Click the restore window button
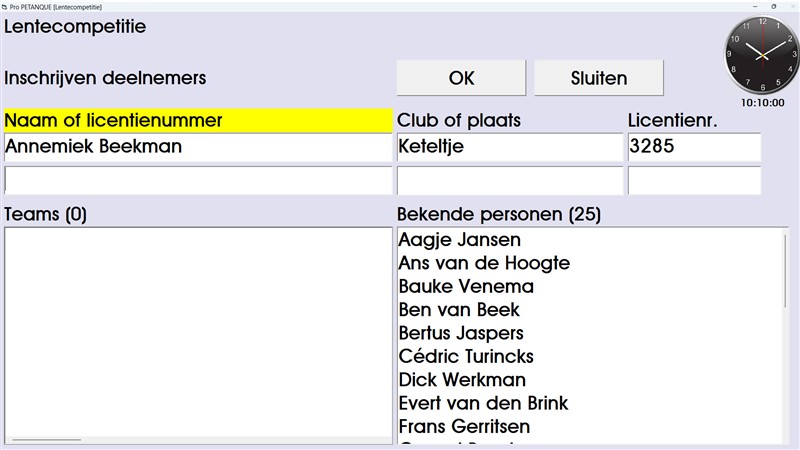 773,6
